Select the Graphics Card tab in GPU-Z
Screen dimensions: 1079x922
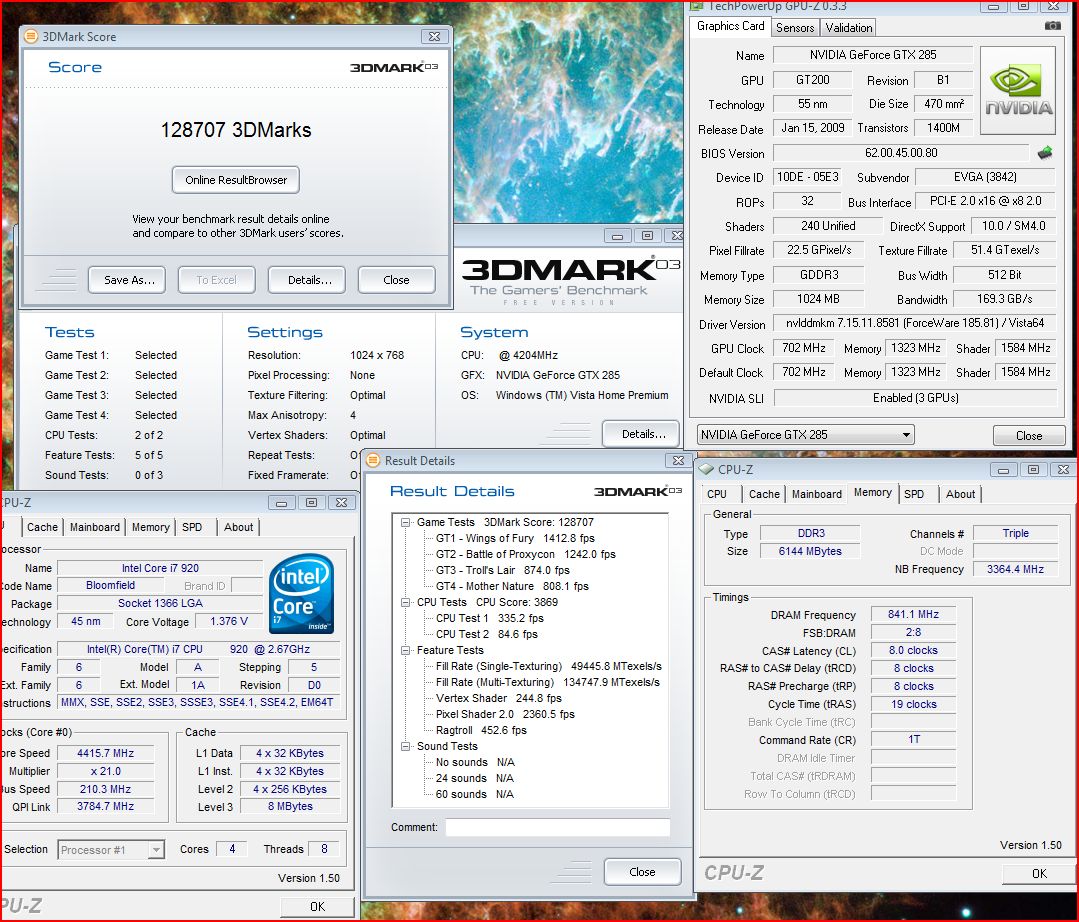coord(730,26)
